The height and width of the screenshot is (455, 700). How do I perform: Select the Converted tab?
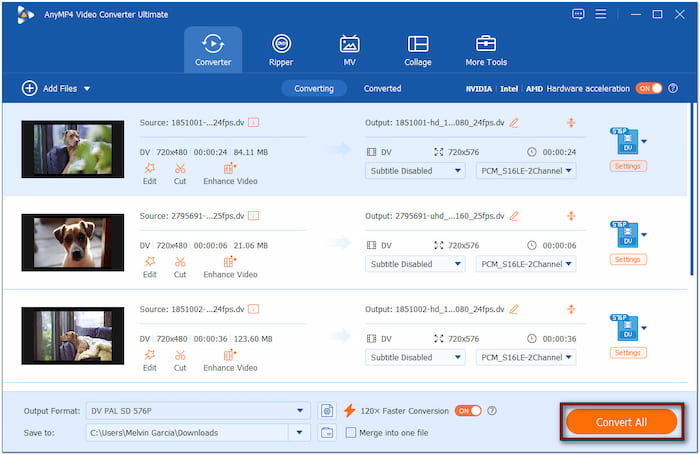pyautogui.click(x=382, y=88)
